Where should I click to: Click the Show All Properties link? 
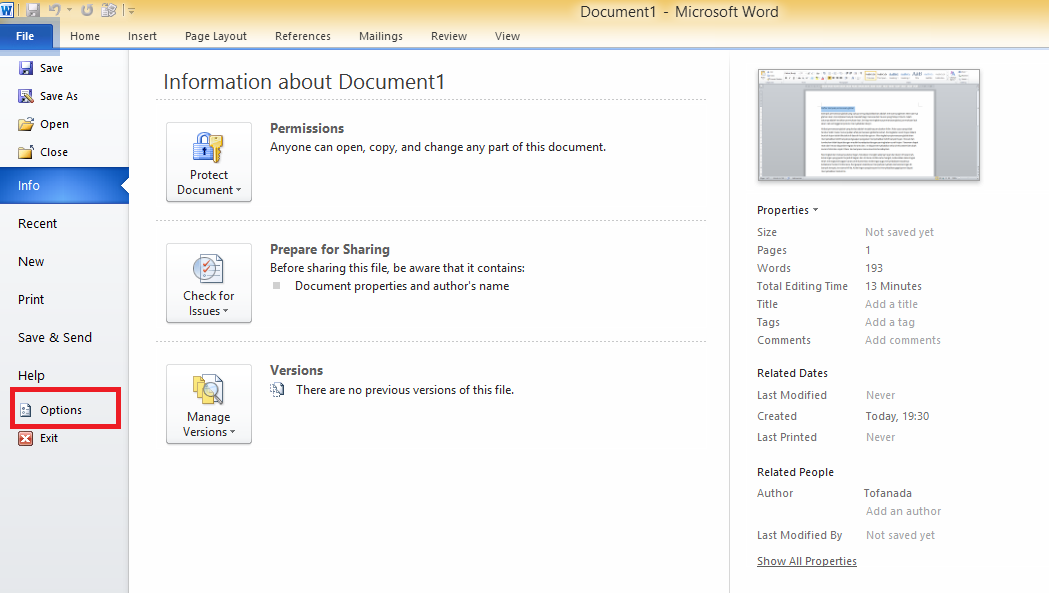[x=807, y=562]
